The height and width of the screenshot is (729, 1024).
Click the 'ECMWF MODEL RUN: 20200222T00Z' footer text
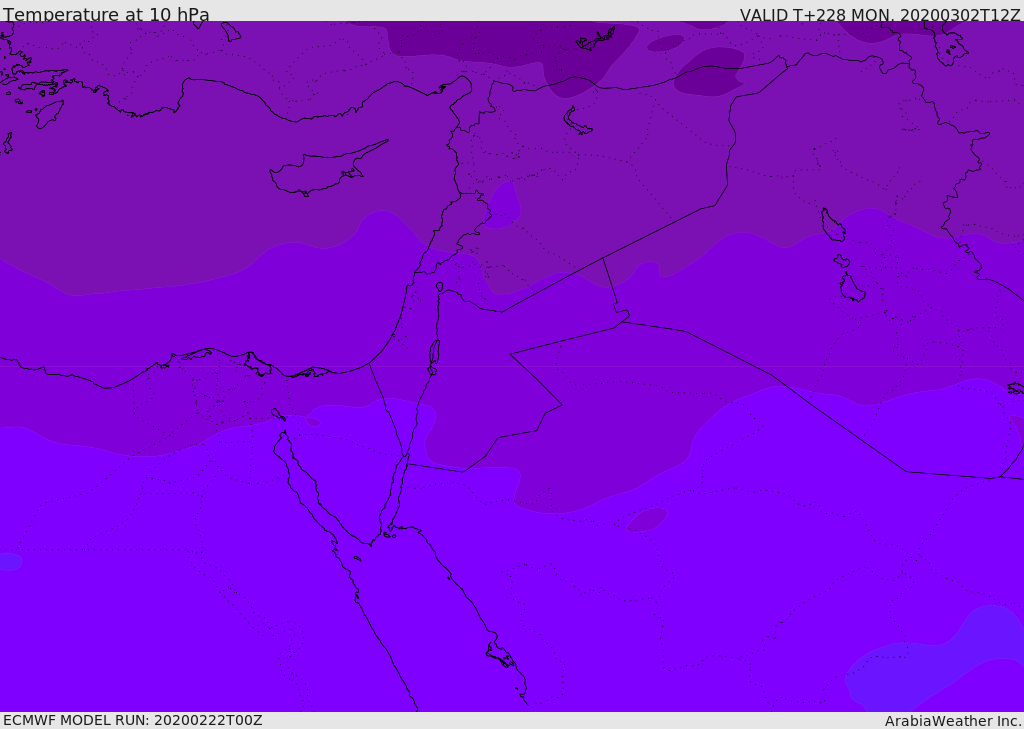click(x=133, y=720)
